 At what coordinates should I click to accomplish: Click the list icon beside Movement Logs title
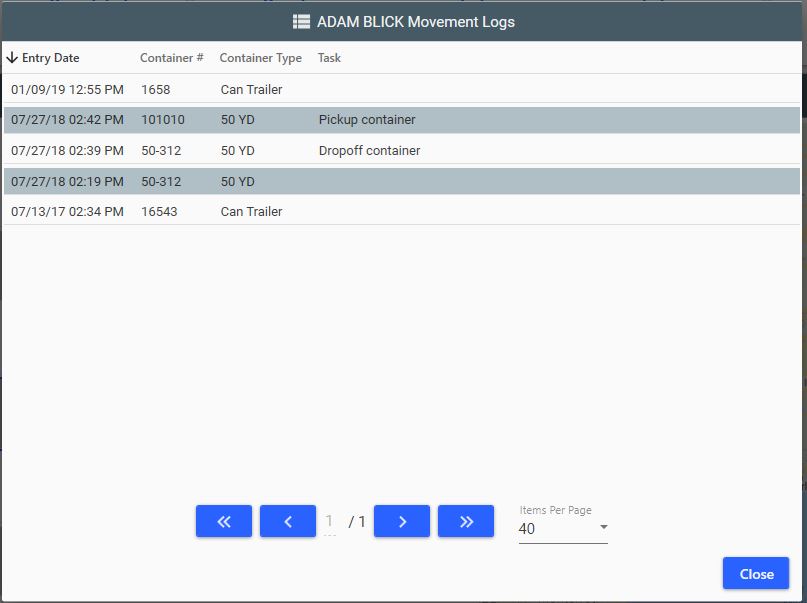tap(301, 22)
